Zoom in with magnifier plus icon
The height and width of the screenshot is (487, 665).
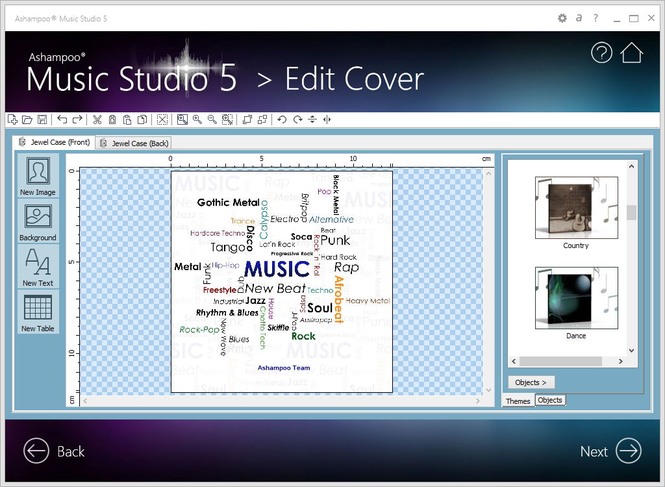pos(197,120)
